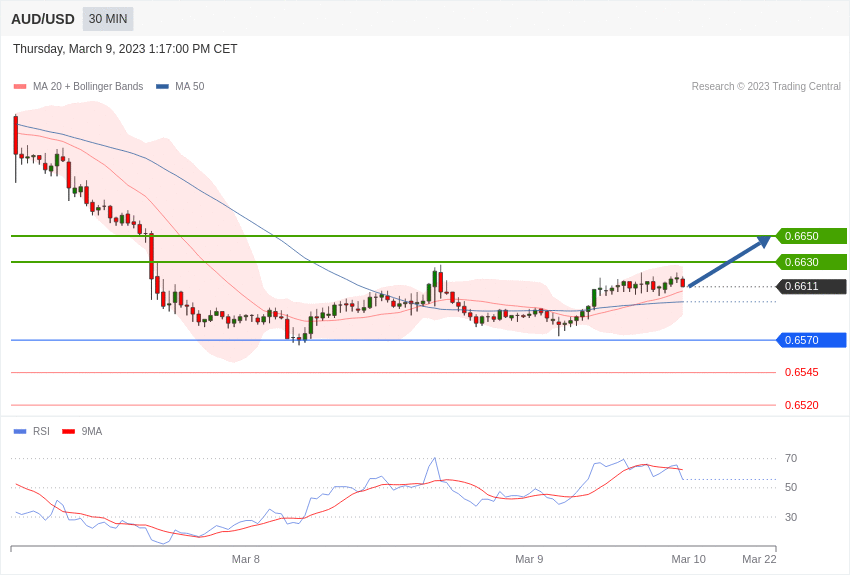
Task: Click the 'Mar 10' date axis label
Action: [688, 559]
